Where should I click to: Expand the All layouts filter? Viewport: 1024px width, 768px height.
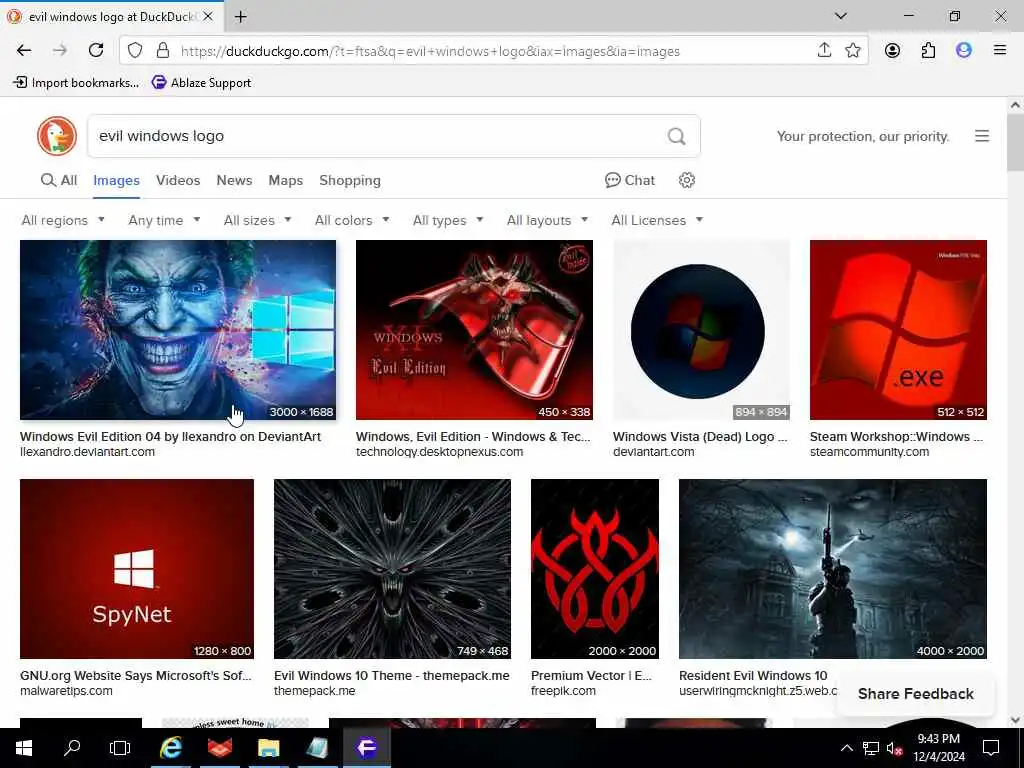[547, 220]
